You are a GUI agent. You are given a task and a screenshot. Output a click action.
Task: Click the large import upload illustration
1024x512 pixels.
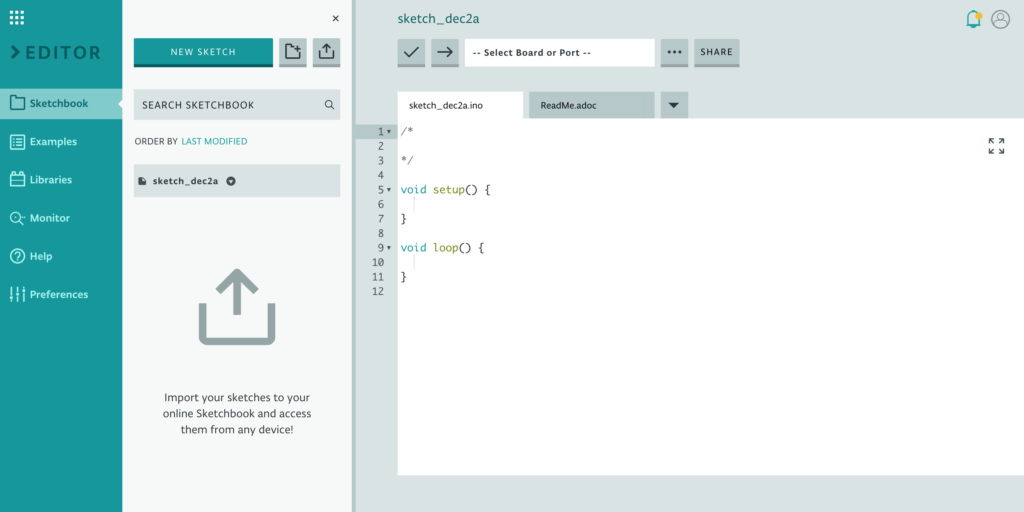tap(237, 307)
